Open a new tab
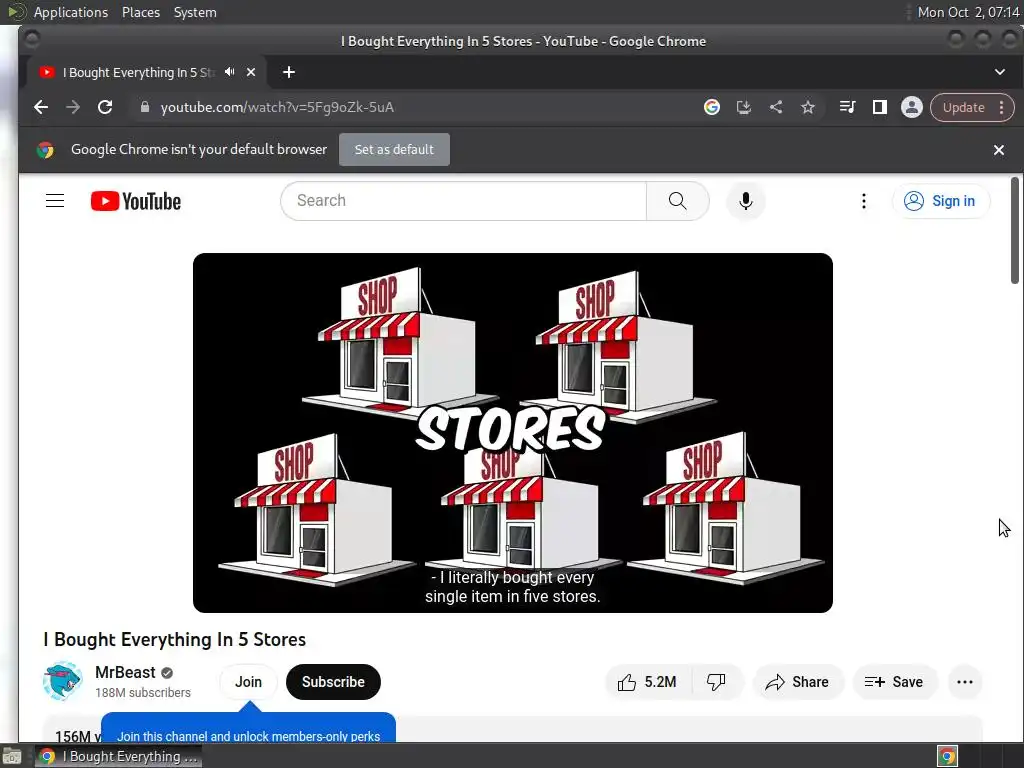 pos(289,72)
